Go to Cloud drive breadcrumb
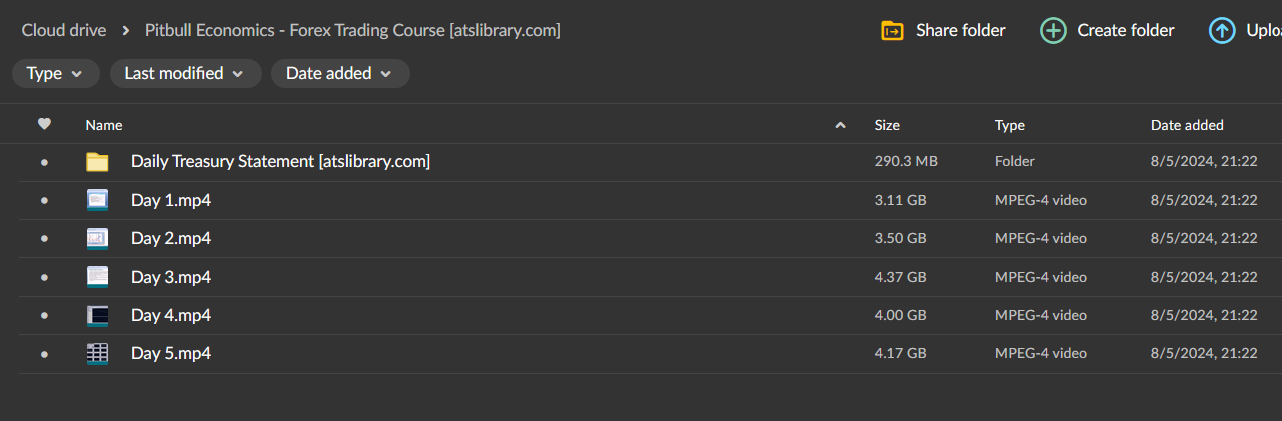The width and height of the screenshot is (1282, 421). (63, 30)
